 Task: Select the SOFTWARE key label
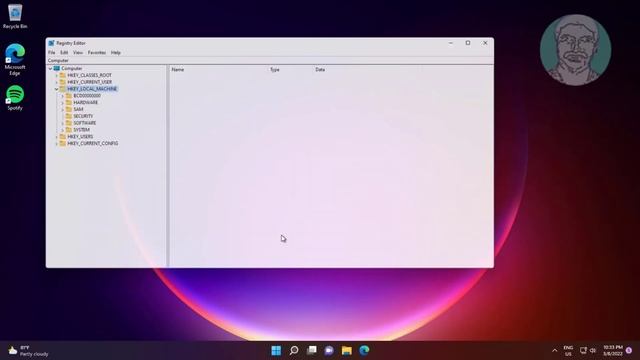coord(85,123)
